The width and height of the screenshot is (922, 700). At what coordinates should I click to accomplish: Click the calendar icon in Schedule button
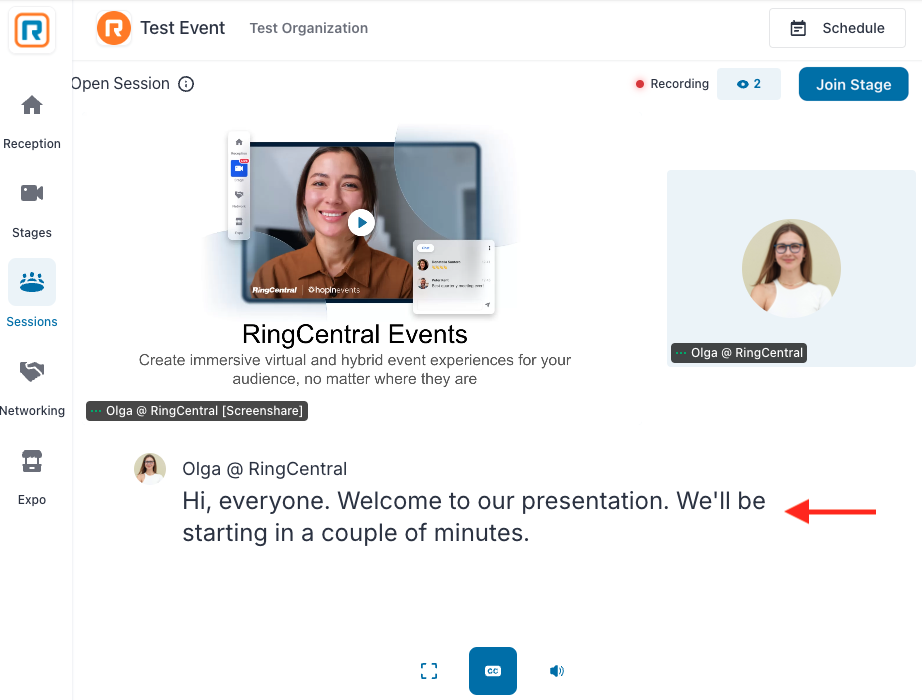798,28
